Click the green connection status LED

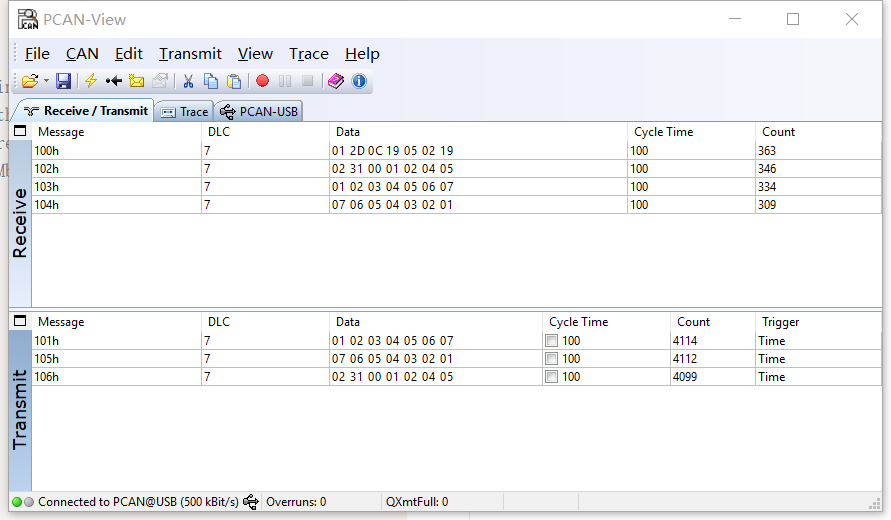16,502
